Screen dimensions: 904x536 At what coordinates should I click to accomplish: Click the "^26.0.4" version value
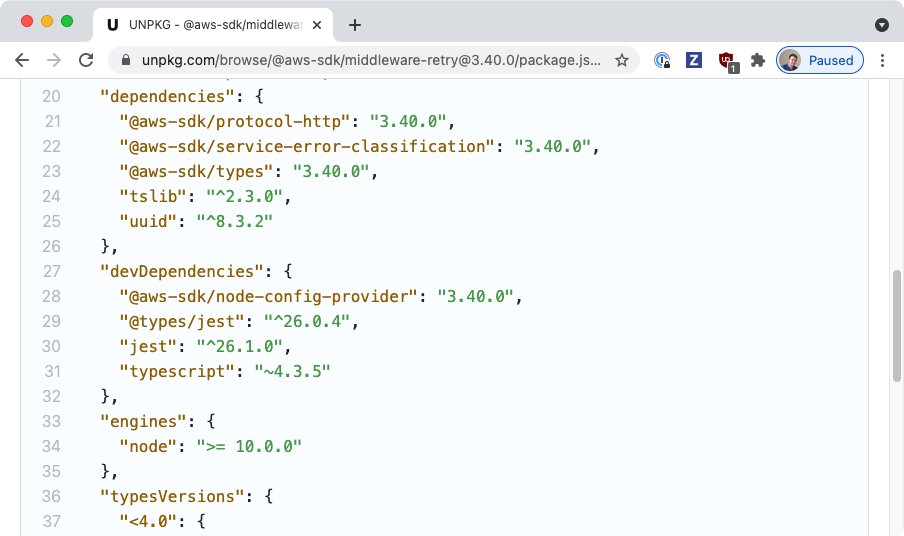point(307,322)
